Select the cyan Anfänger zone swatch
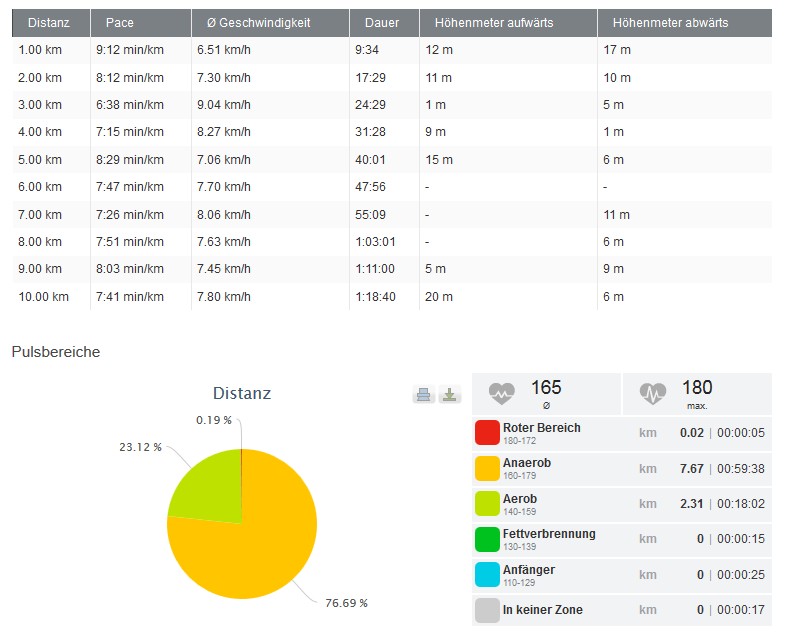The image size is (791, 634). 487,575
